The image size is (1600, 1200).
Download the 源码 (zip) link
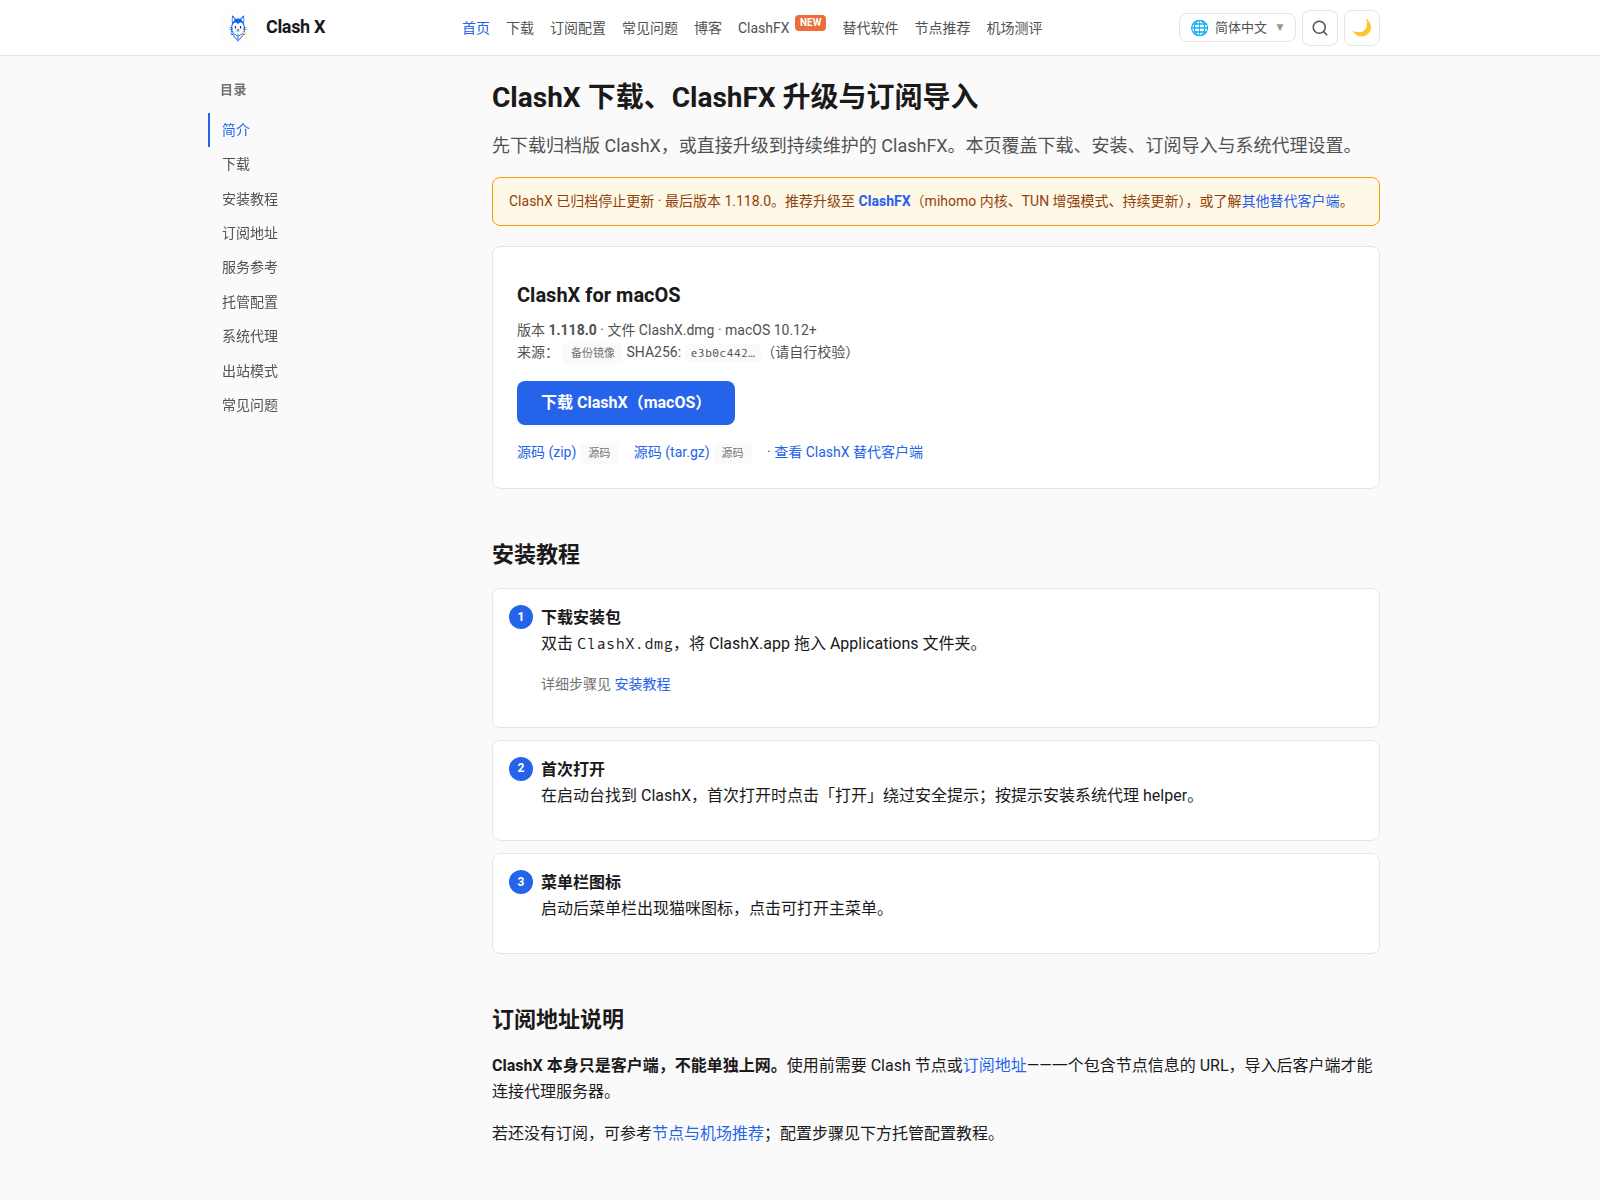(x=546, y=452)
